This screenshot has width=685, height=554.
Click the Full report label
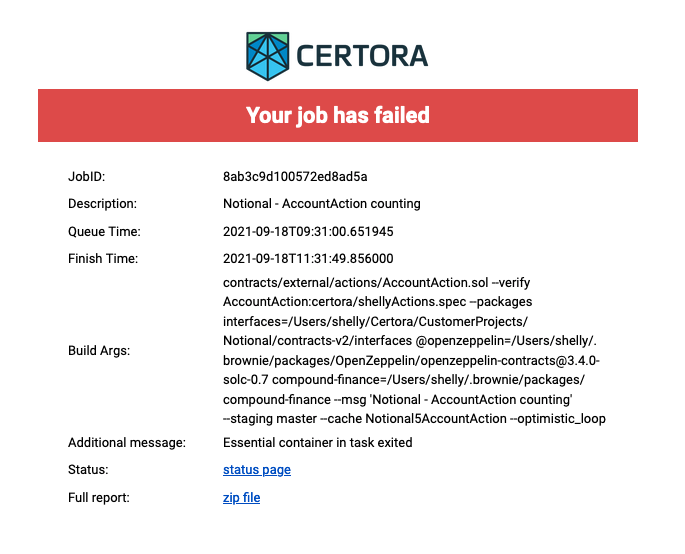[99, 497]
